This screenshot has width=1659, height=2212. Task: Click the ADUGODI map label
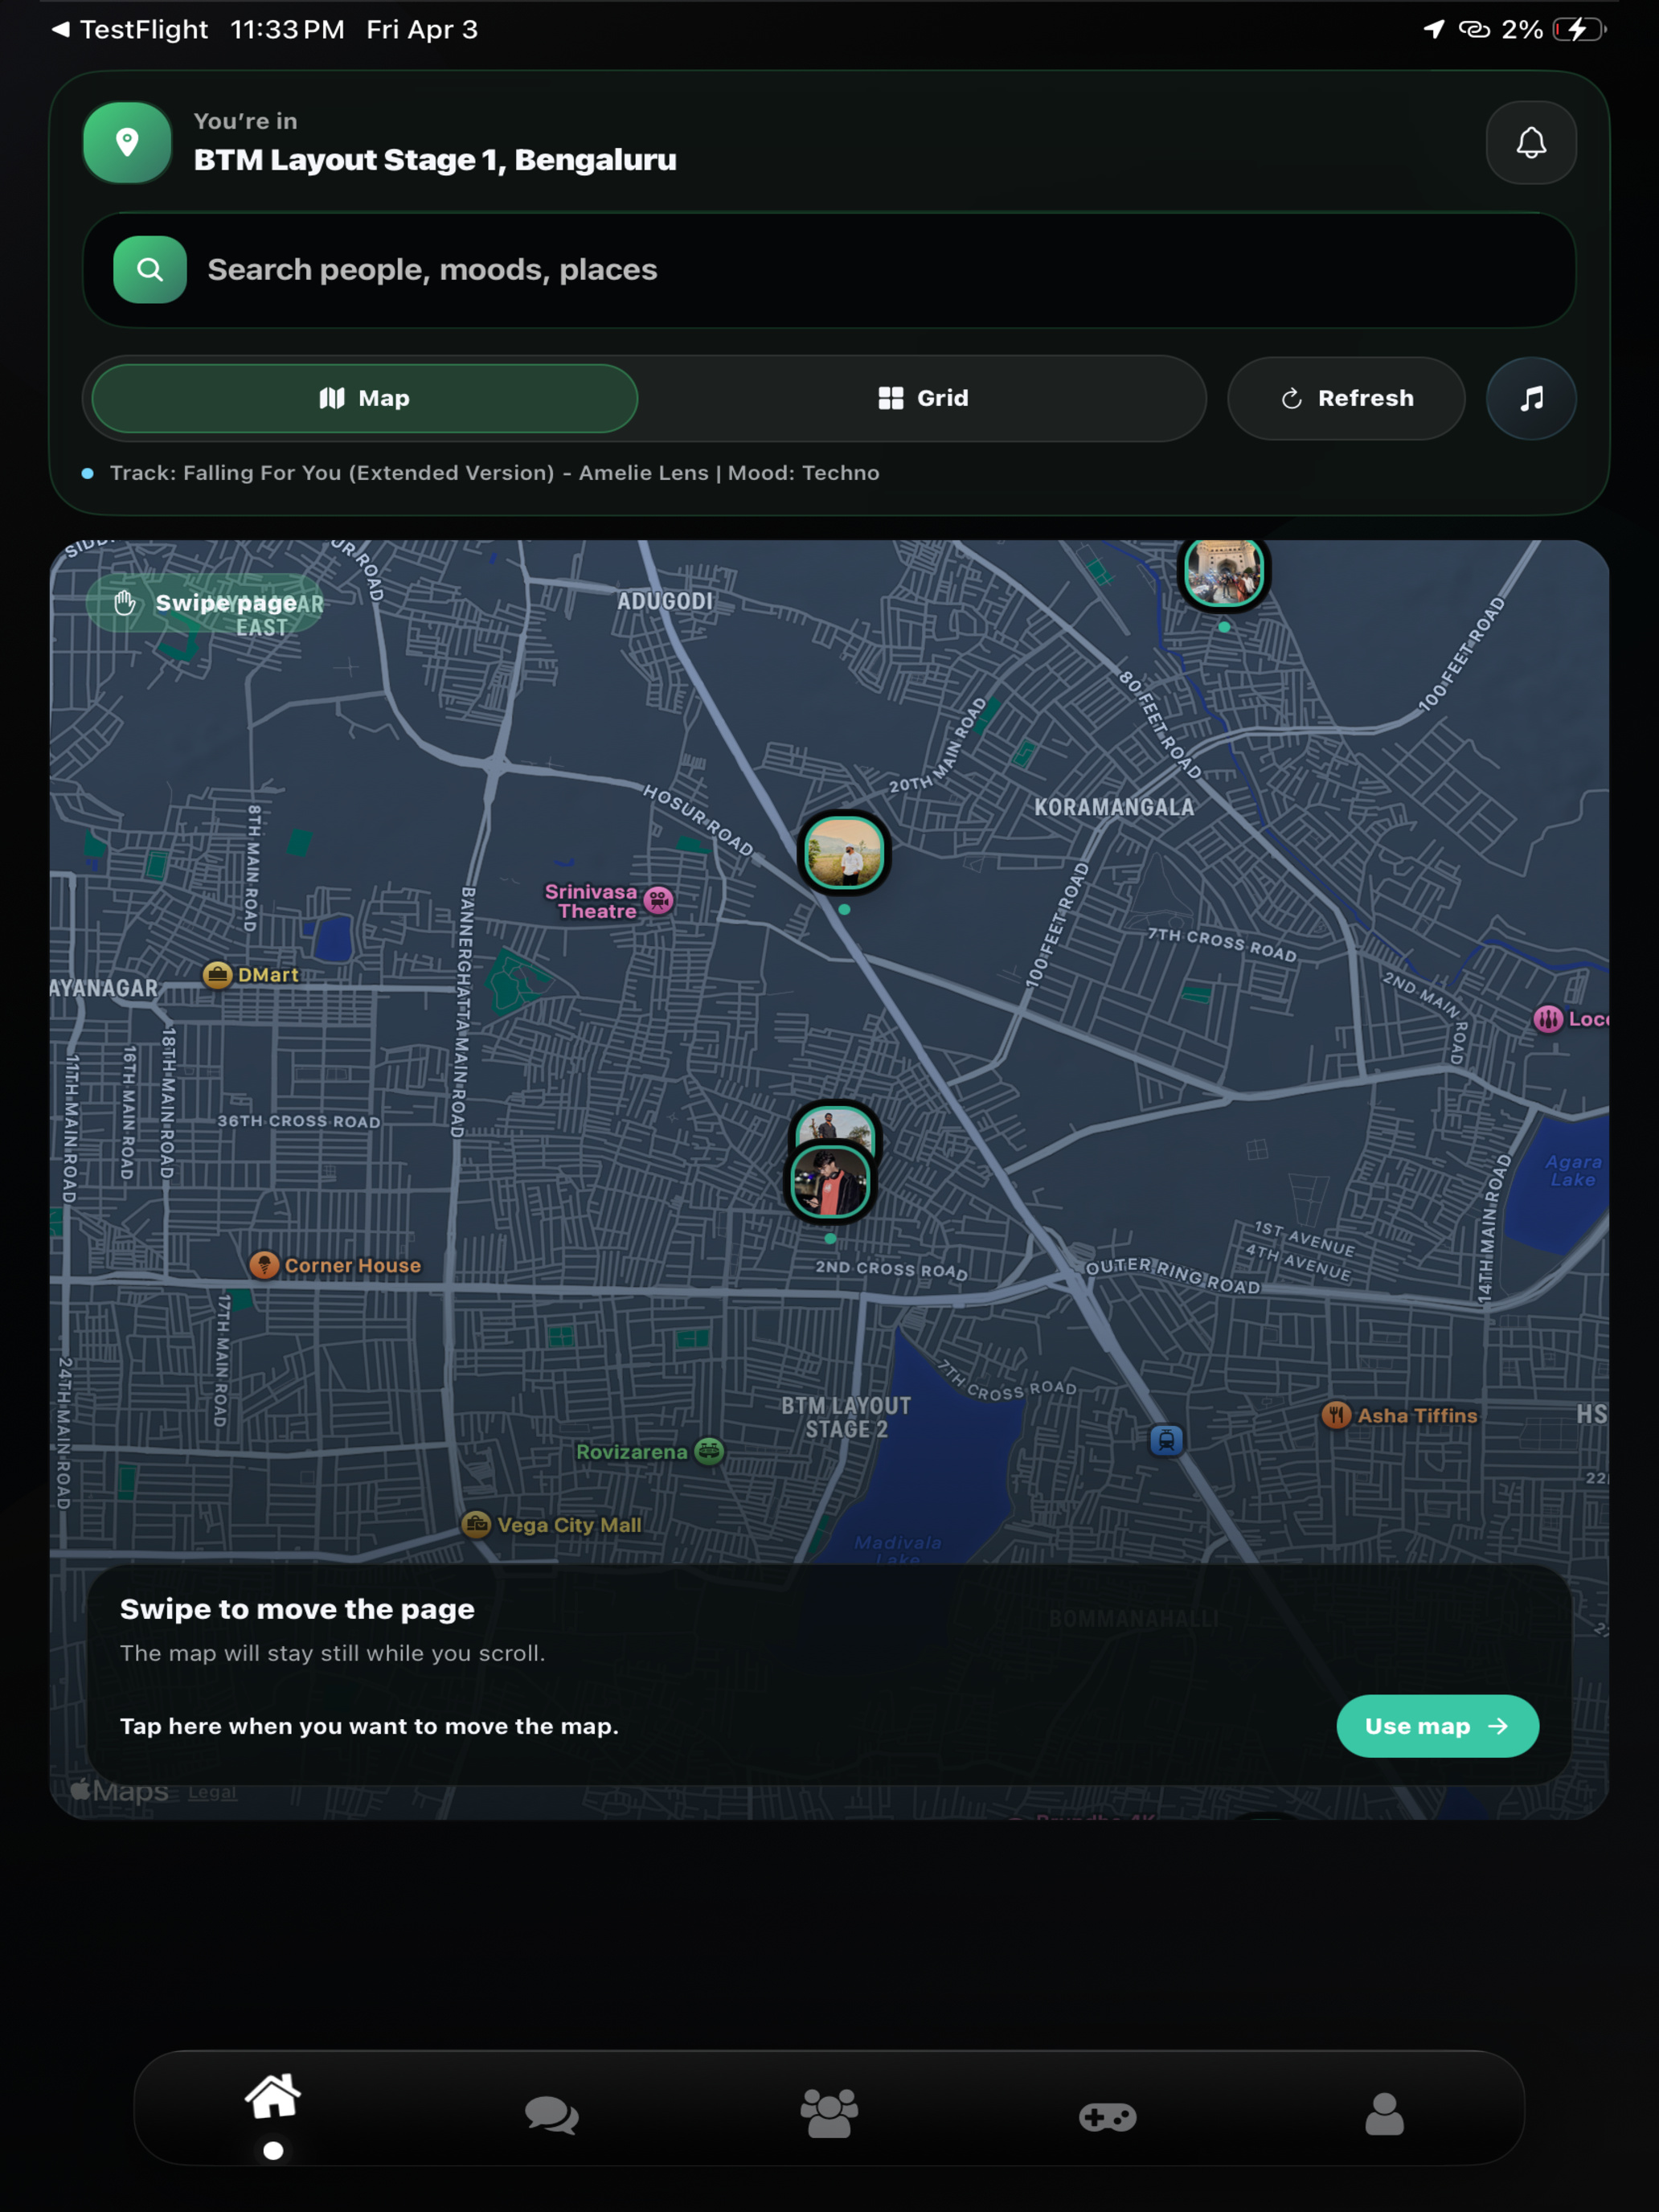665,601
